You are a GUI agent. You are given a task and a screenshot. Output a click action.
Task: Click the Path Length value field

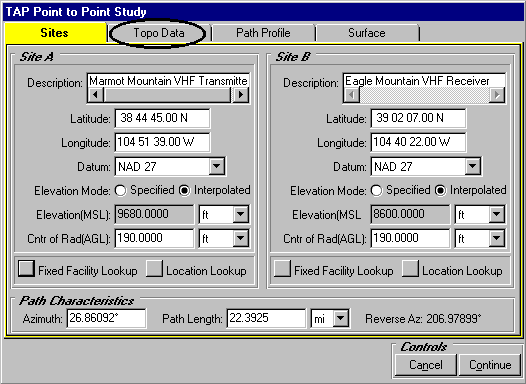266,318
